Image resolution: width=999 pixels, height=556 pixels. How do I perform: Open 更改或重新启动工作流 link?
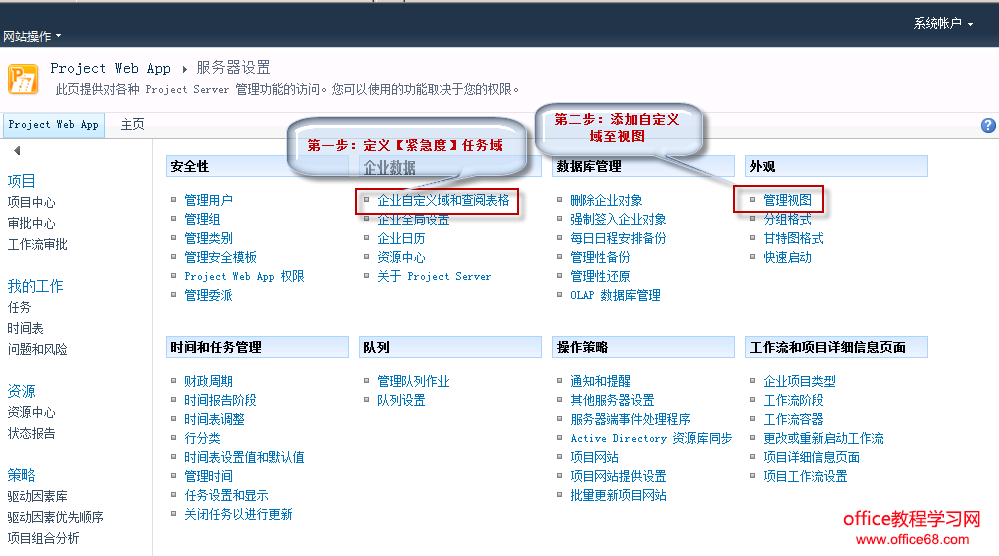tap(823, 438)
